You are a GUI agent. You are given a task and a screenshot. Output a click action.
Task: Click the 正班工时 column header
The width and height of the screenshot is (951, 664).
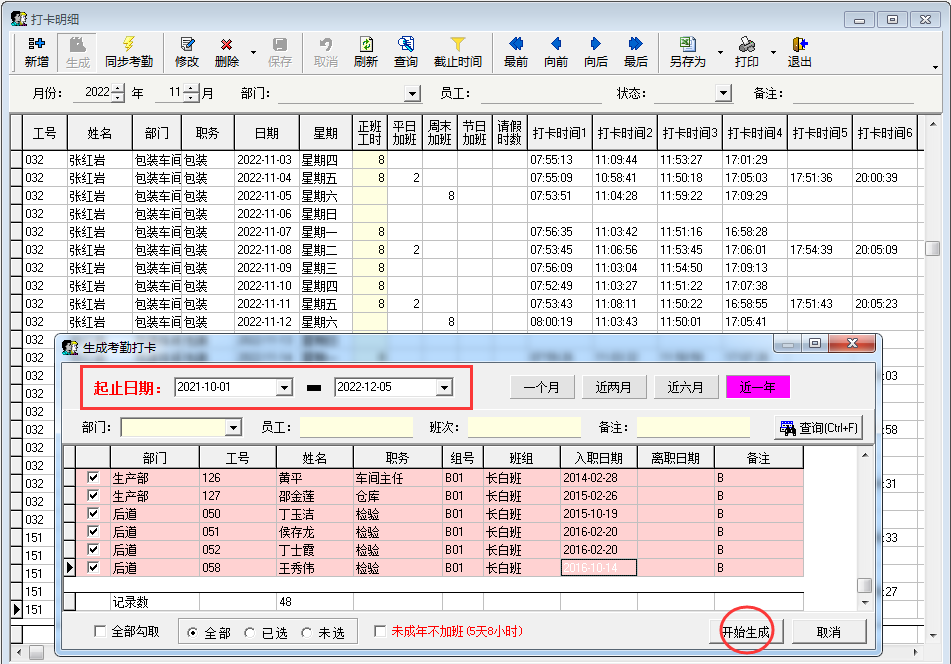(x=370, y=133)
